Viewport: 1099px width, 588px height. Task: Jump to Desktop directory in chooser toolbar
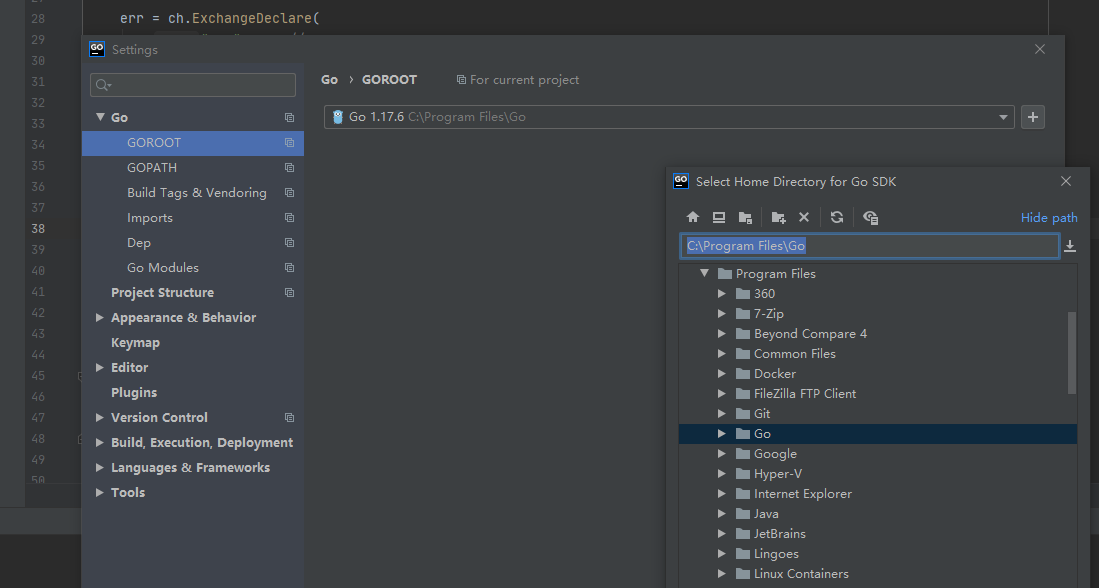click(x=718, y=217)
